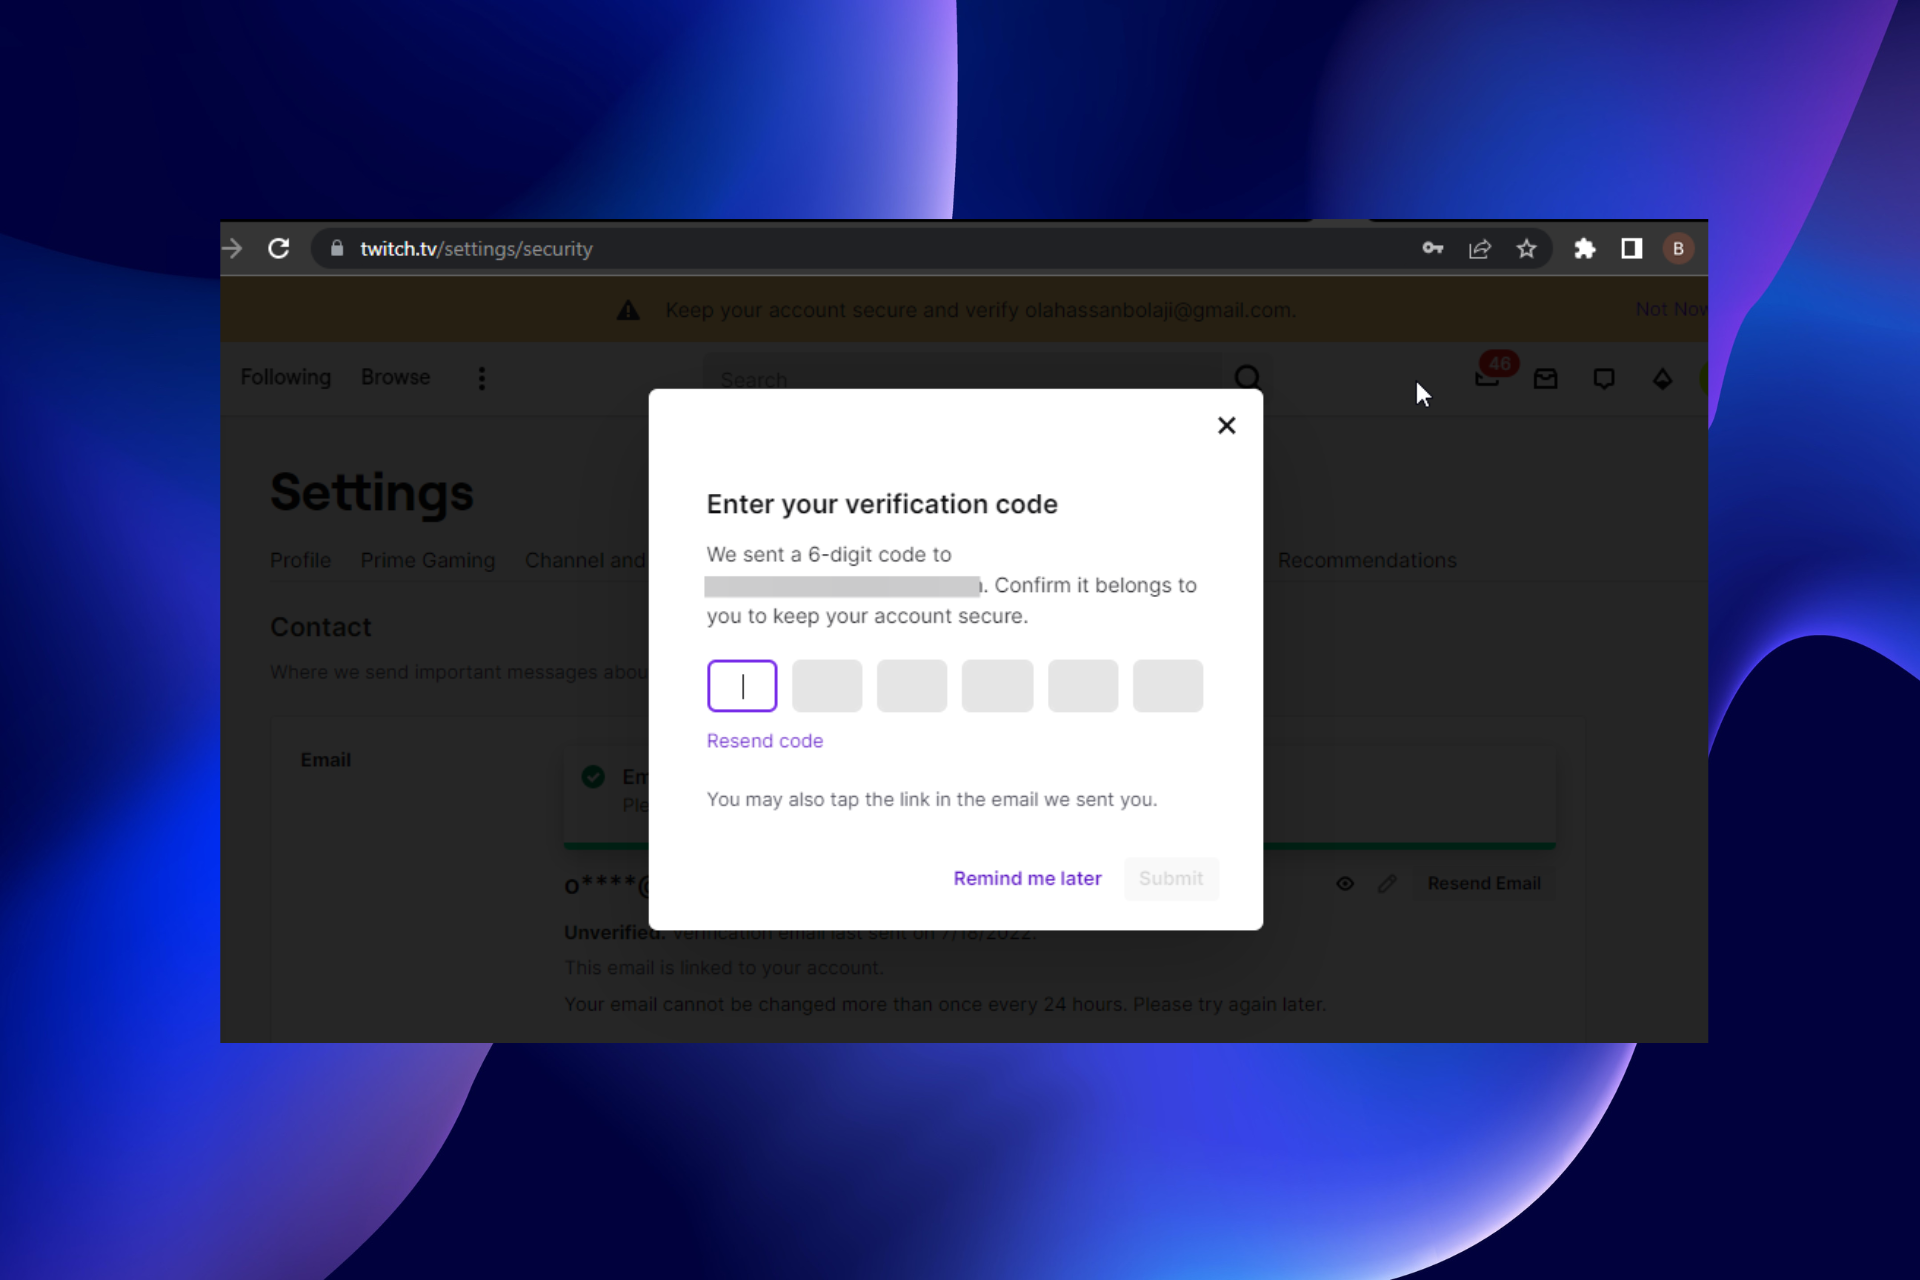Click Remind me later
The width and height of the screenshot is (1920, 1280).
pyautogui.click(x=1027, y=878)
